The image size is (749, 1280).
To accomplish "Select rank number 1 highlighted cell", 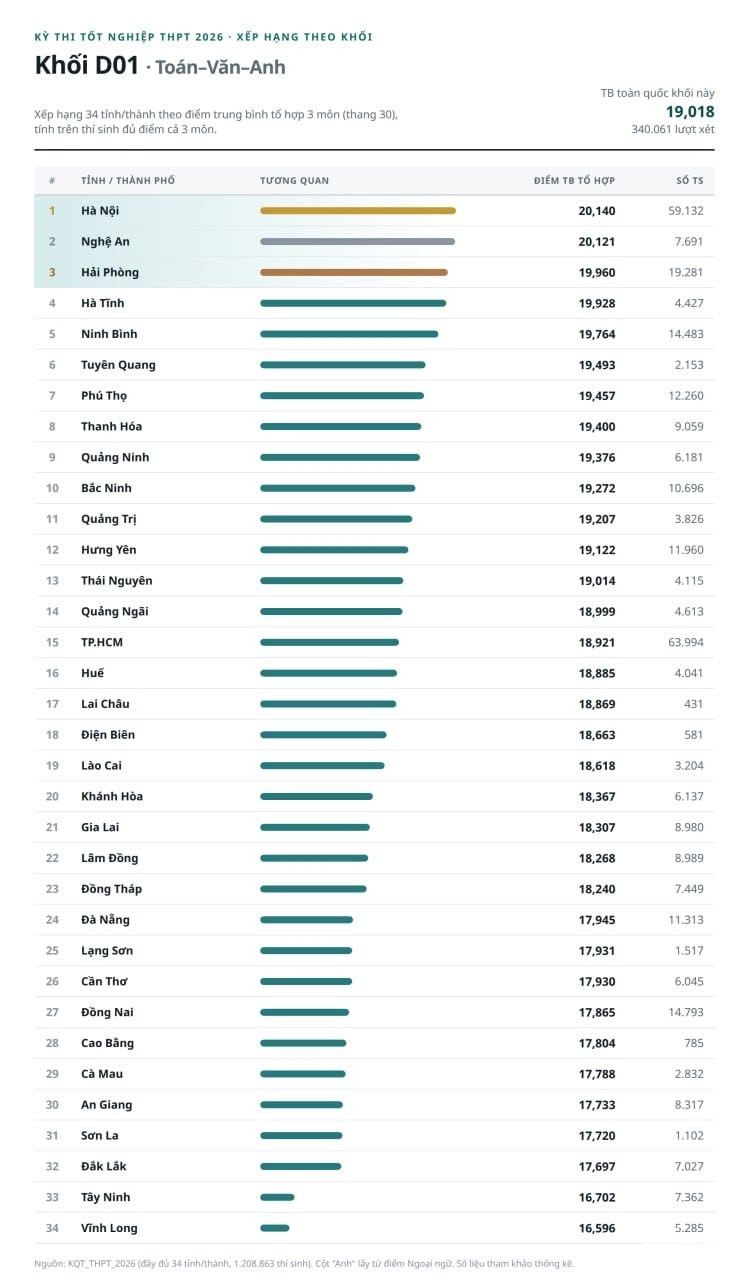I will [x=52, y=211].
